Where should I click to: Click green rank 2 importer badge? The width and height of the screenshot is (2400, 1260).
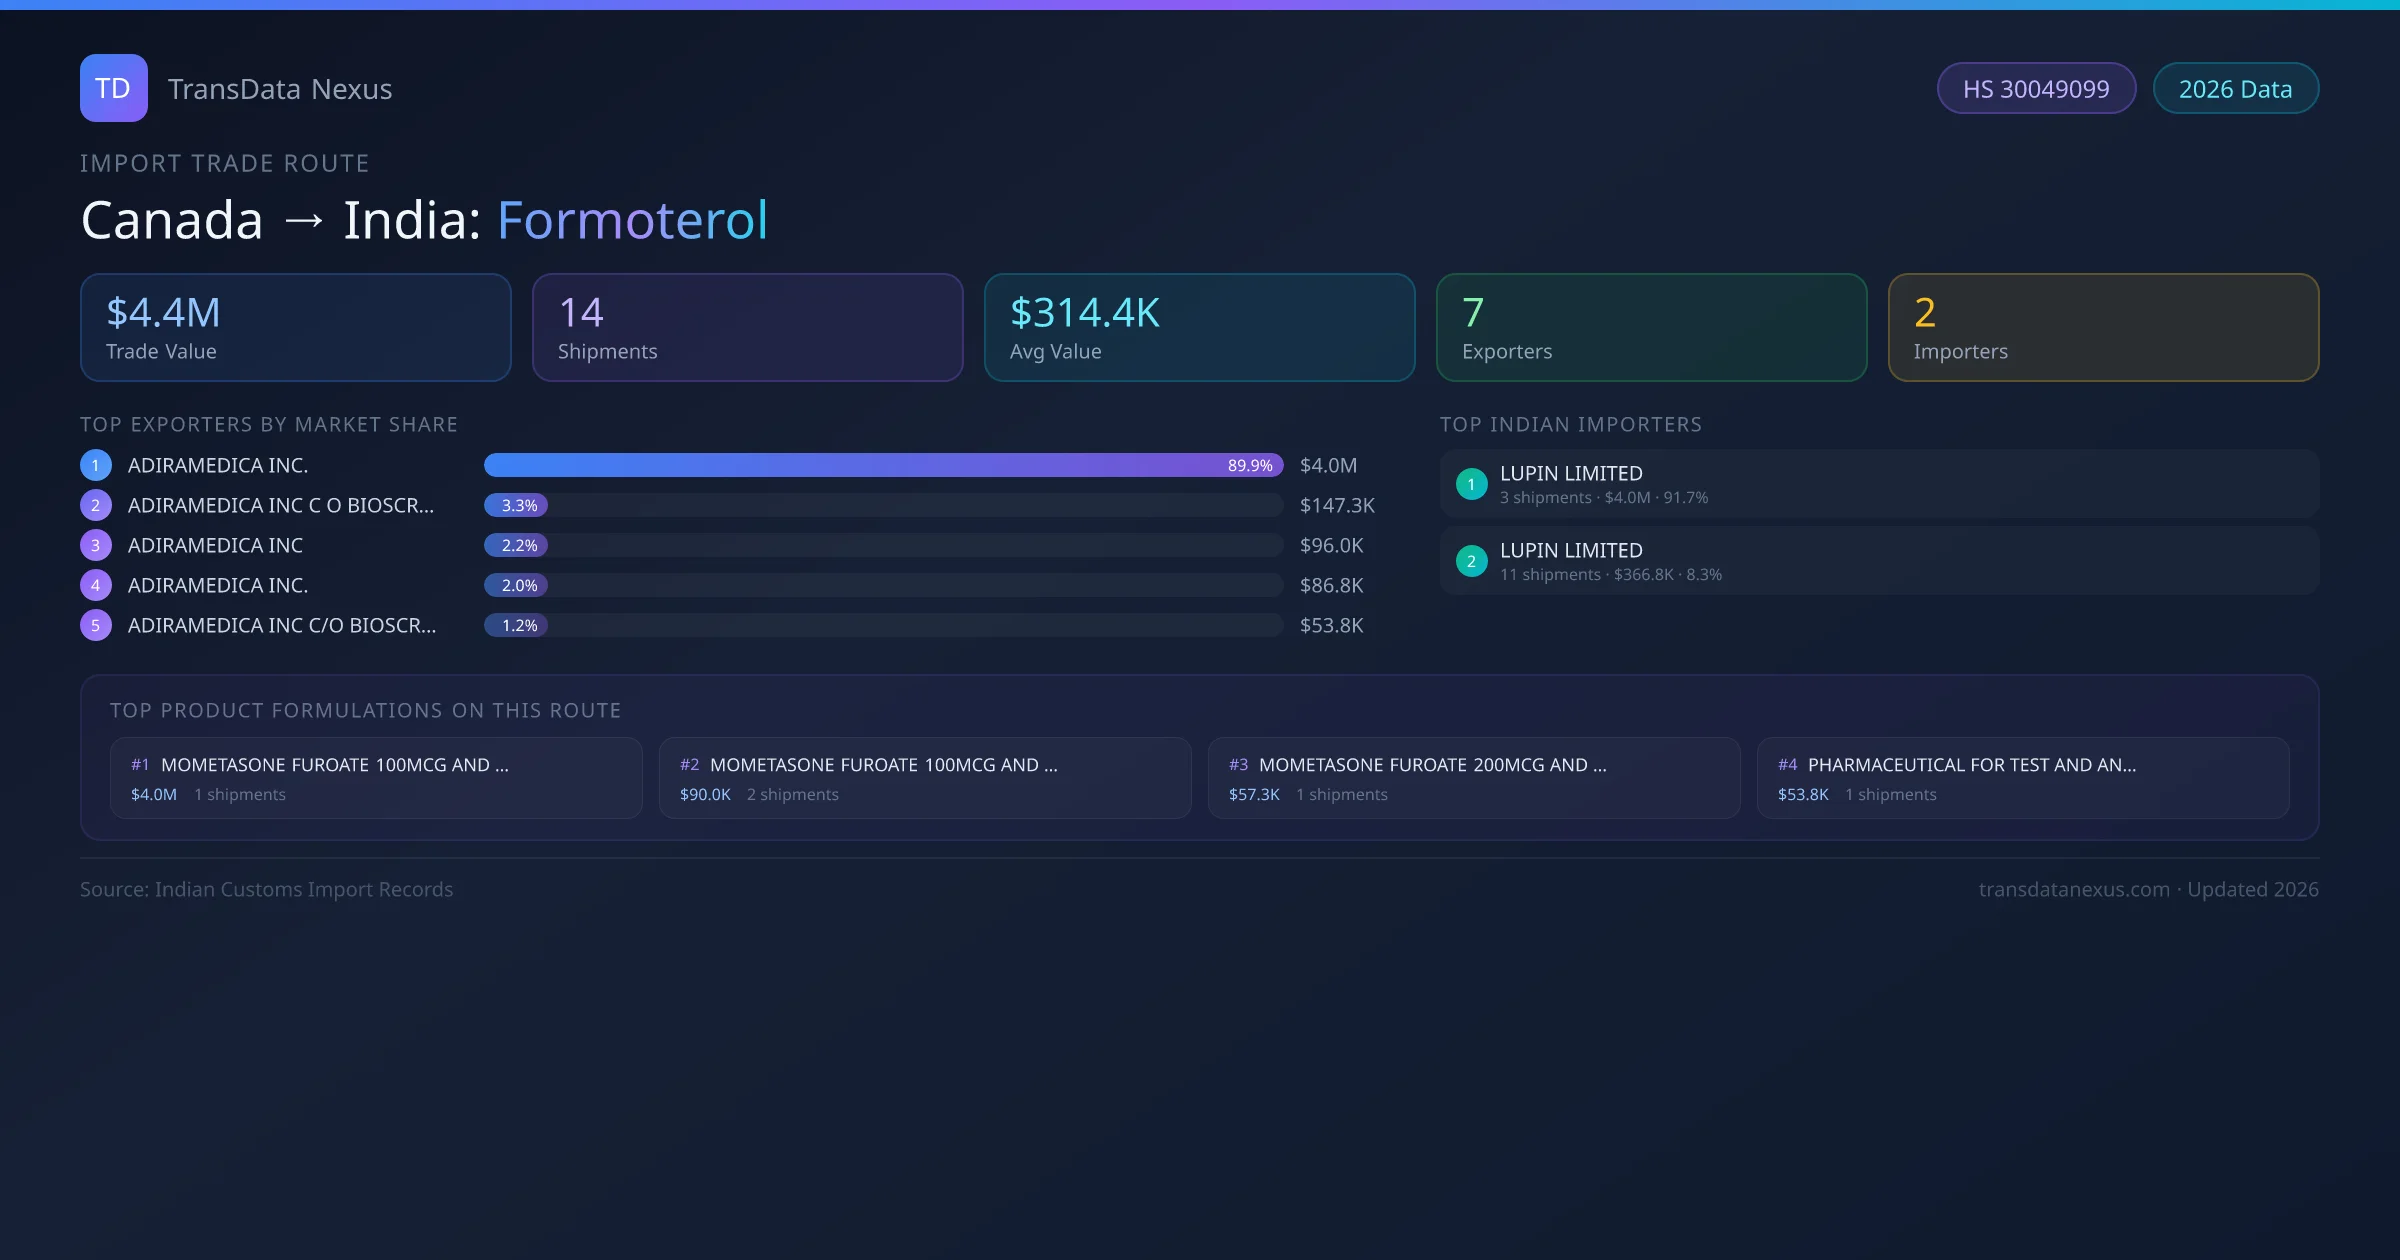(x=1471, y=561)
